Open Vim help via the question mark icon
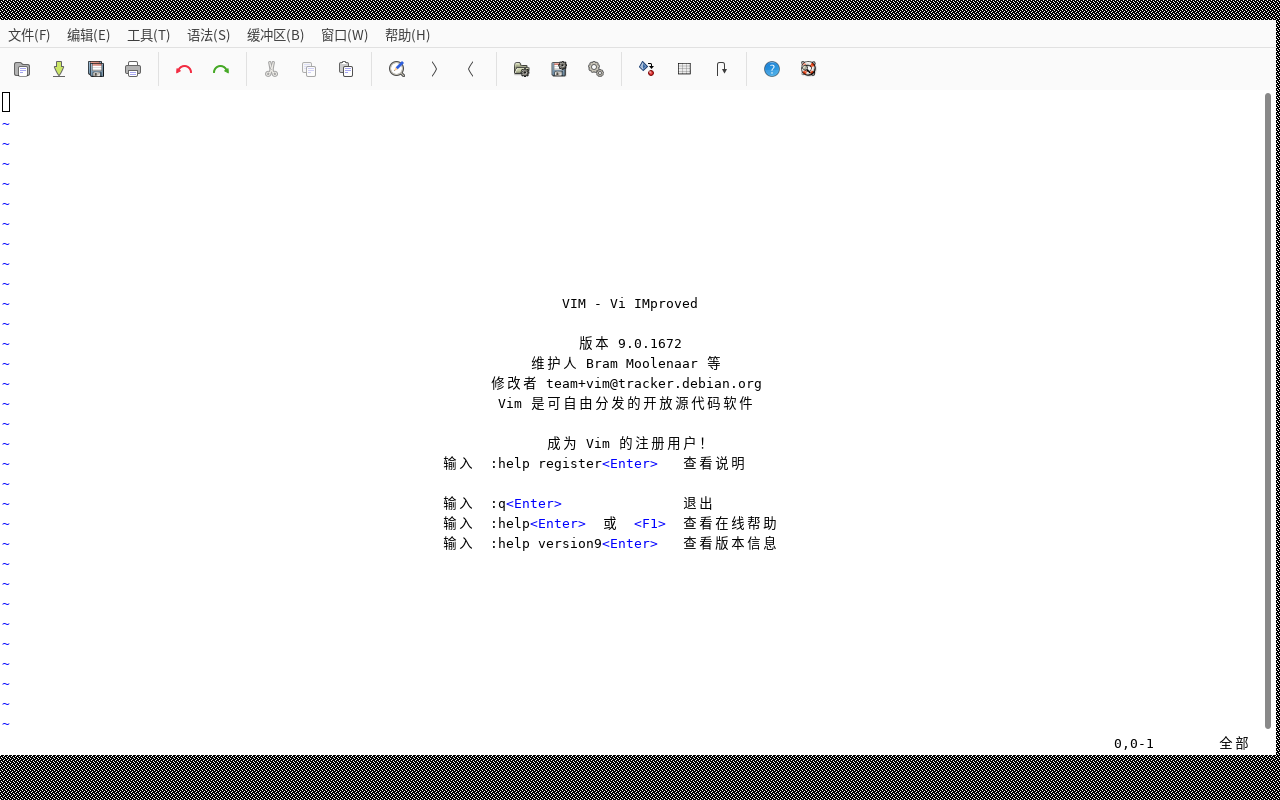This screenshot has height=800, width=1280. tap(771, 68)
